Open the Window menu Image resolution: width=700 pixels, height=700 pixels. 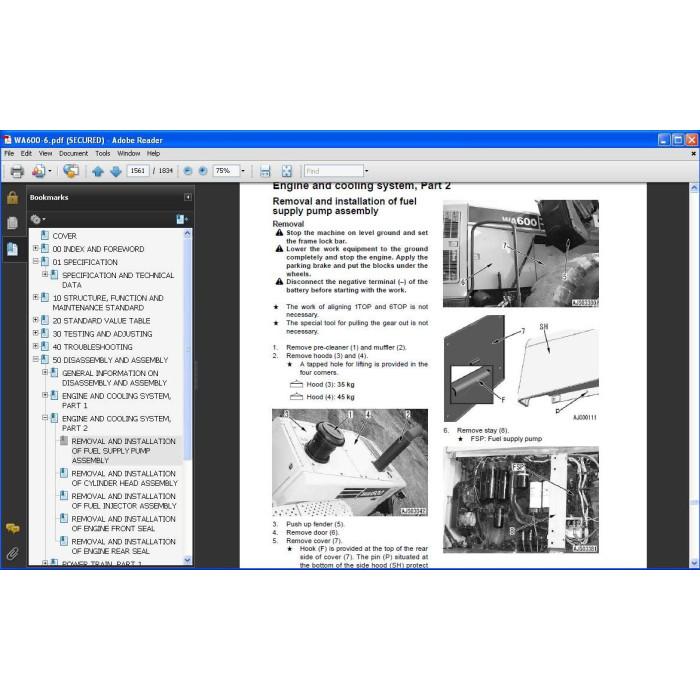129,153
